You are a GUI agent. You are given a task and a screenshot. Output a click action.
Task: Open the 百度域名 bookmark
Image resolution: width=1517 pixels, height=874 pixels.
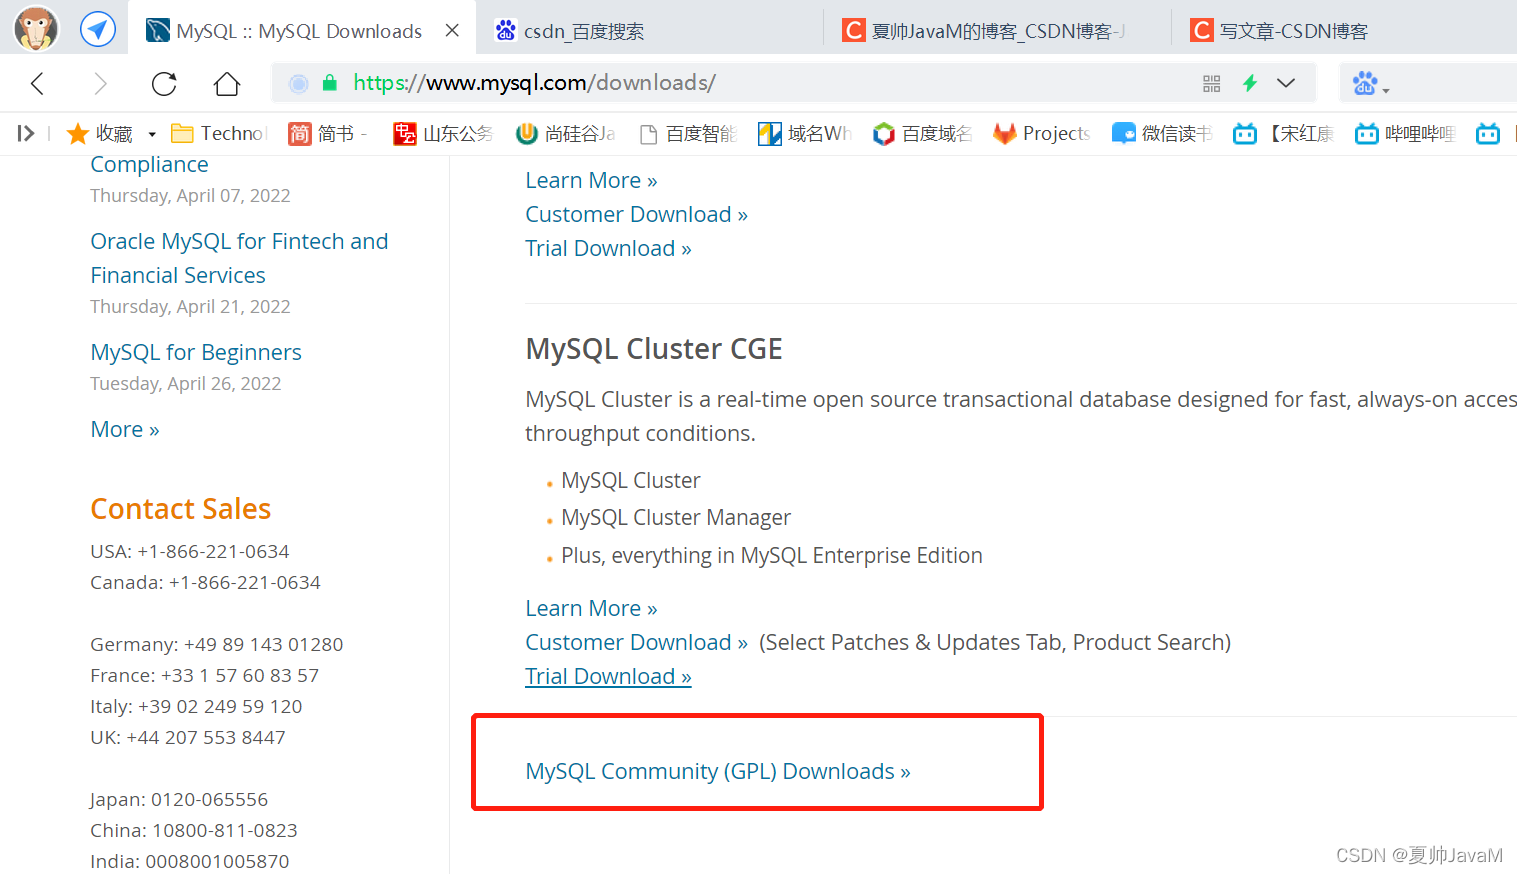[x=922, y=133]
